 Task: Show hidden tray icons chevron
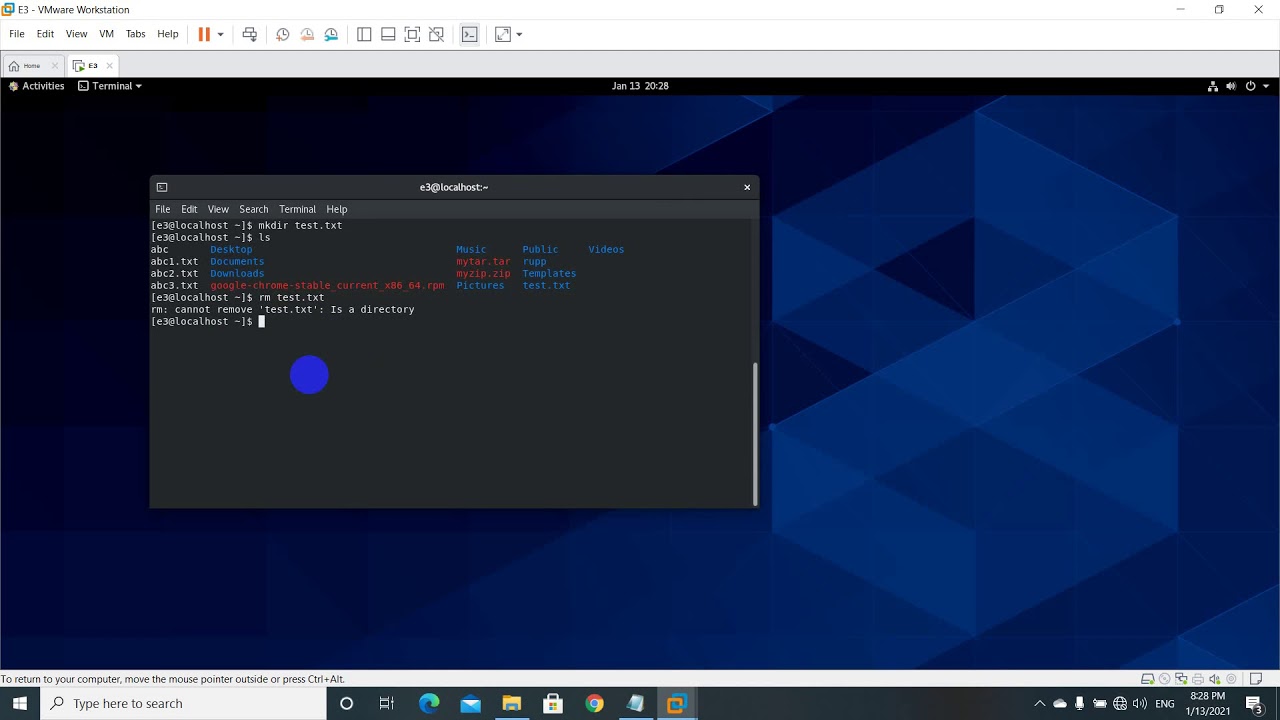pos(1040,703)
